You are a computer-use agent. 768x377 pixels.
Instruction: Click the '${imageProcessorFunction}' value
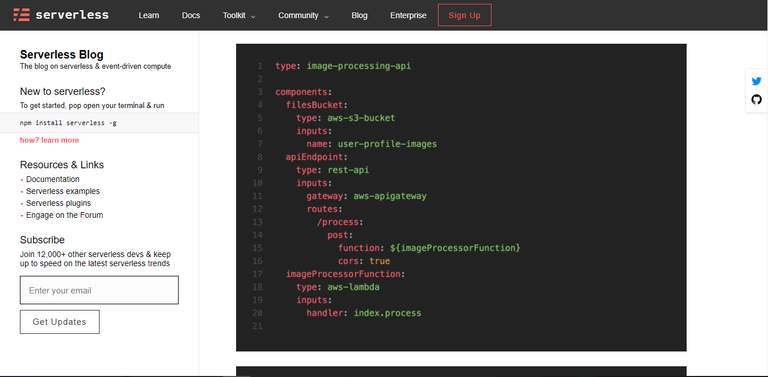[x=455, y=248]
